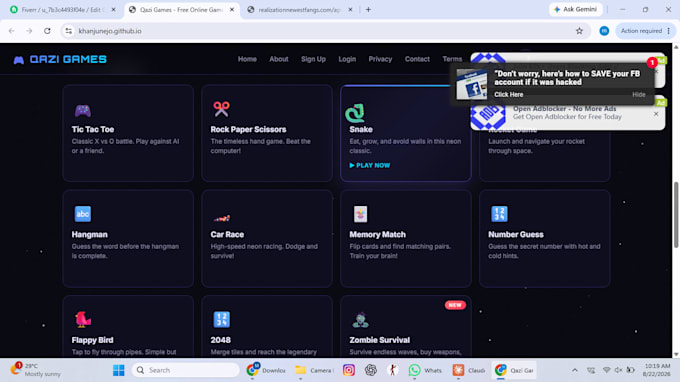
Task: Click Here on the FB account ad
Action: tap(509, 95)
